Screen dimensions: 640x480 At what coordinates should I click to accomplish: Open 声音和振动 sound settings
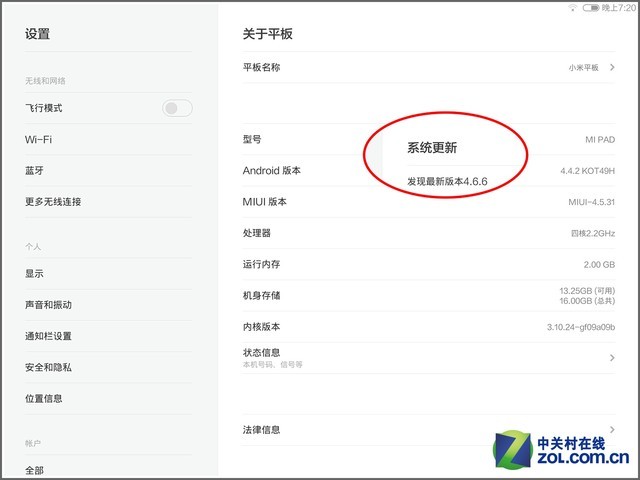(48, 304)
